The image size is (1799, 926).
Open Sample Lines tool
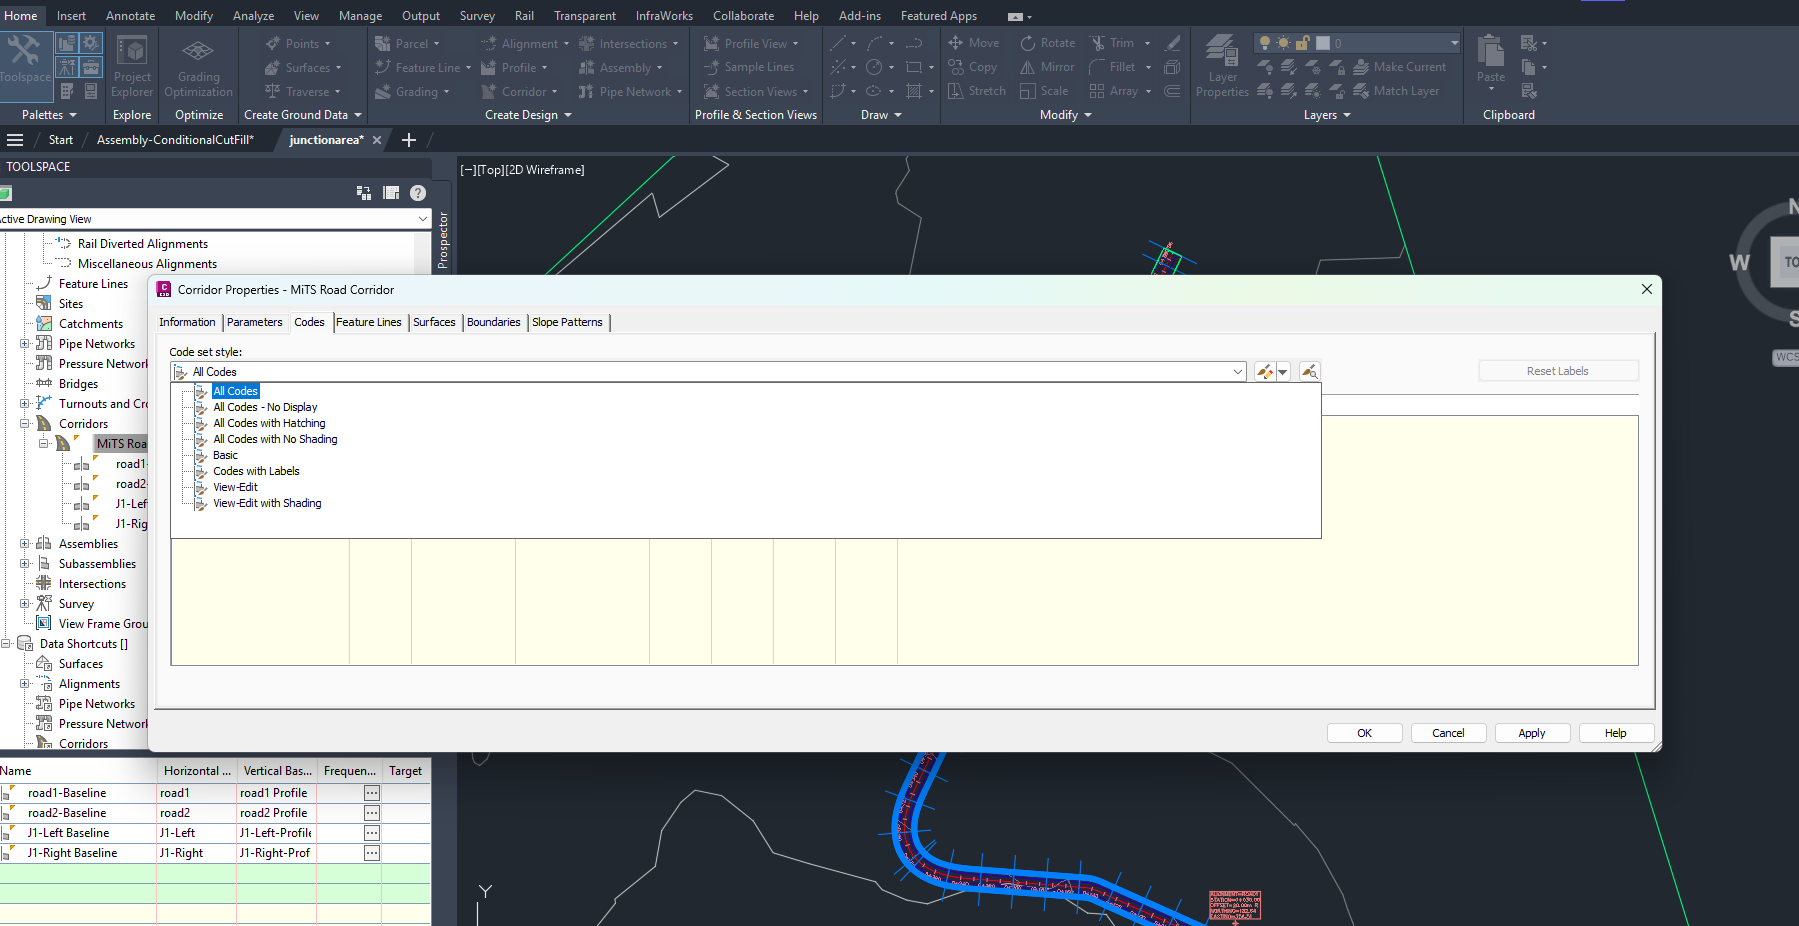[x=749, y=67]
